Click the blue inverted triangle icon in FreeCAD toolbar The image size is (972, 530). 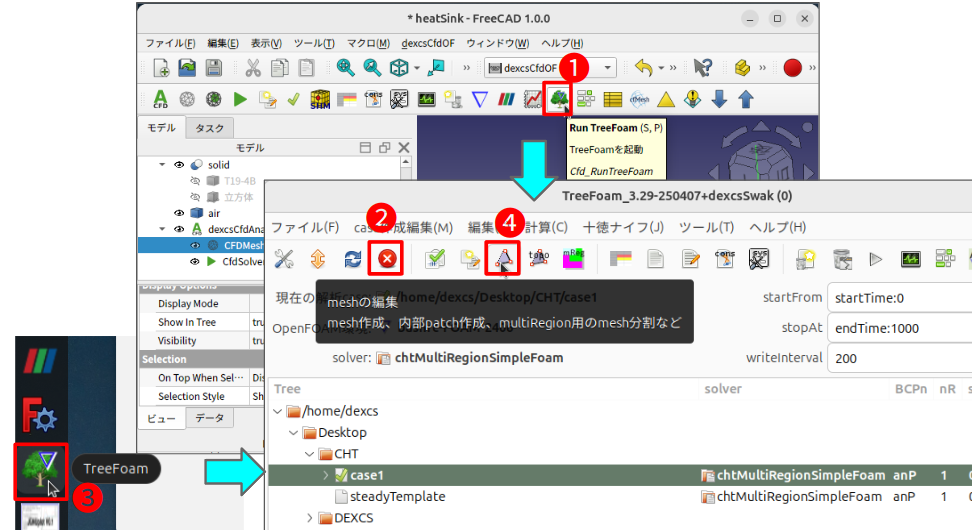click(x=480, y=99)
